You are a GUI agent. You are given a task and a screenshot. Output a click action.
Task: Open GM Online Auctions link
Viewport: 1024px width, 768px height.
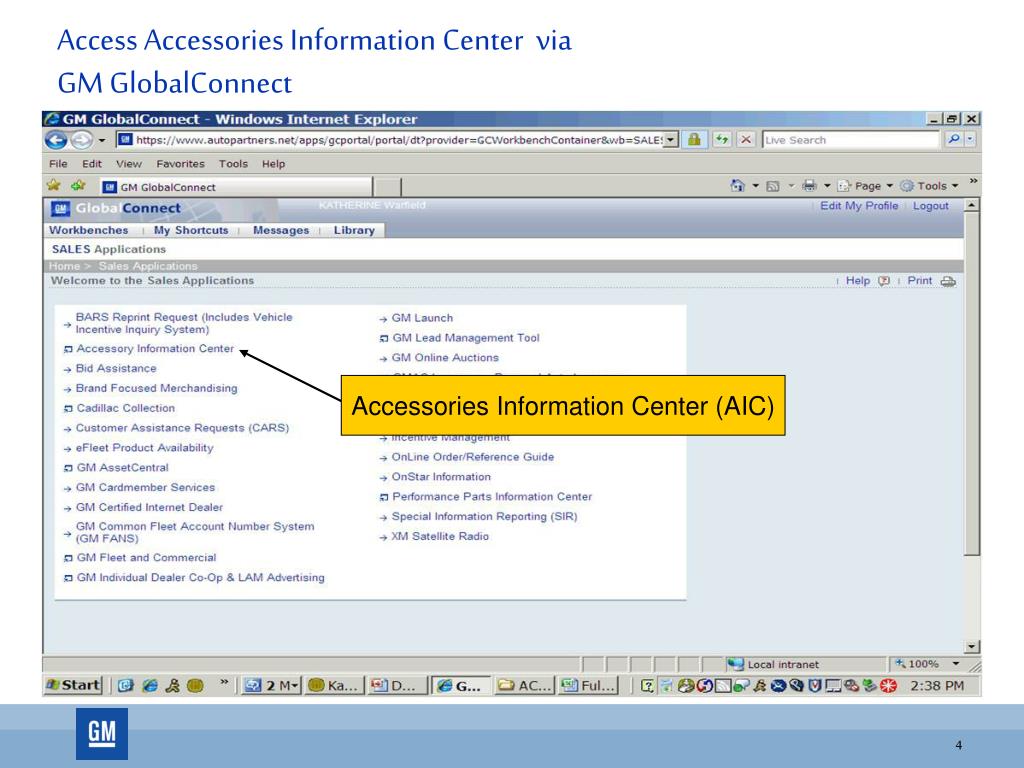coord(445,358)
